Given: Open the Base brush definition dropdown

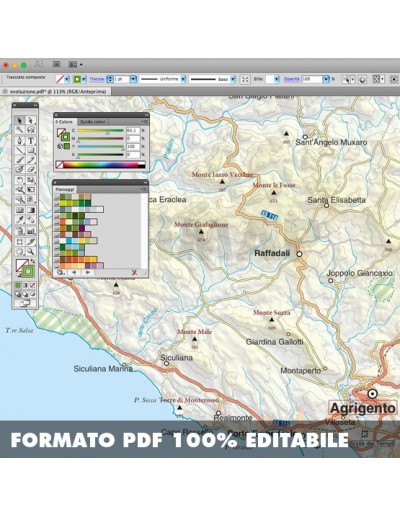Looking at the screenshot, I should [233, 79].
